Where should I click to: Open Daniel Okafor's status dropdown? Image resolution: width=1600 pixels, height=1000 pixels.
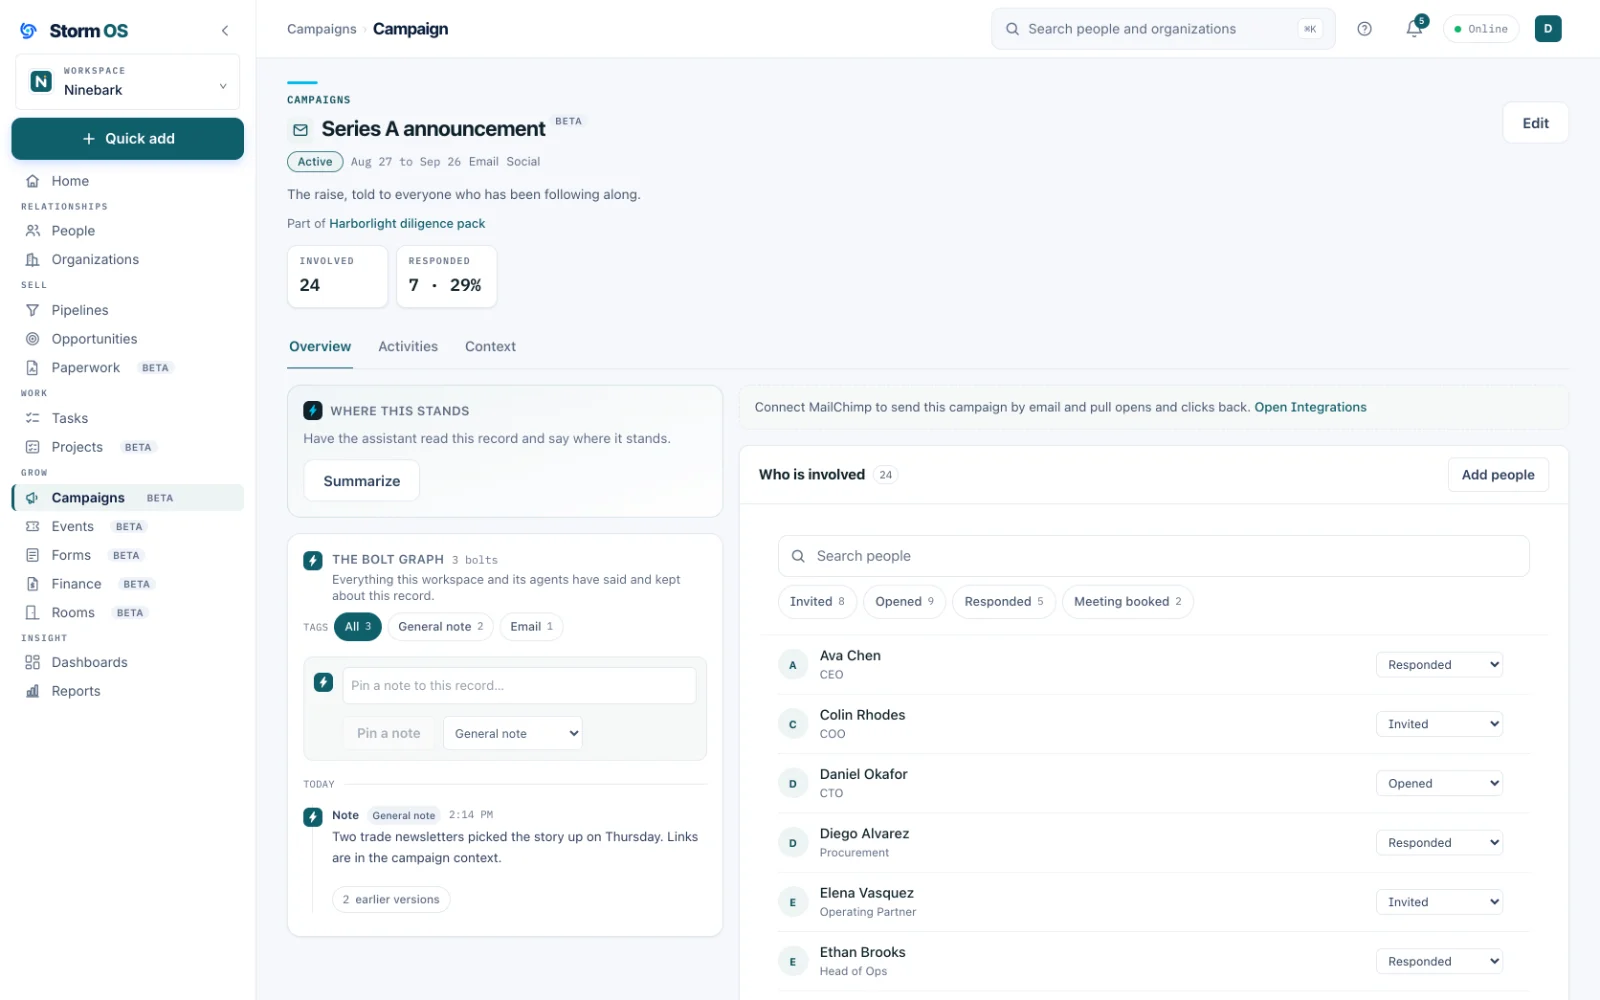1439,783
